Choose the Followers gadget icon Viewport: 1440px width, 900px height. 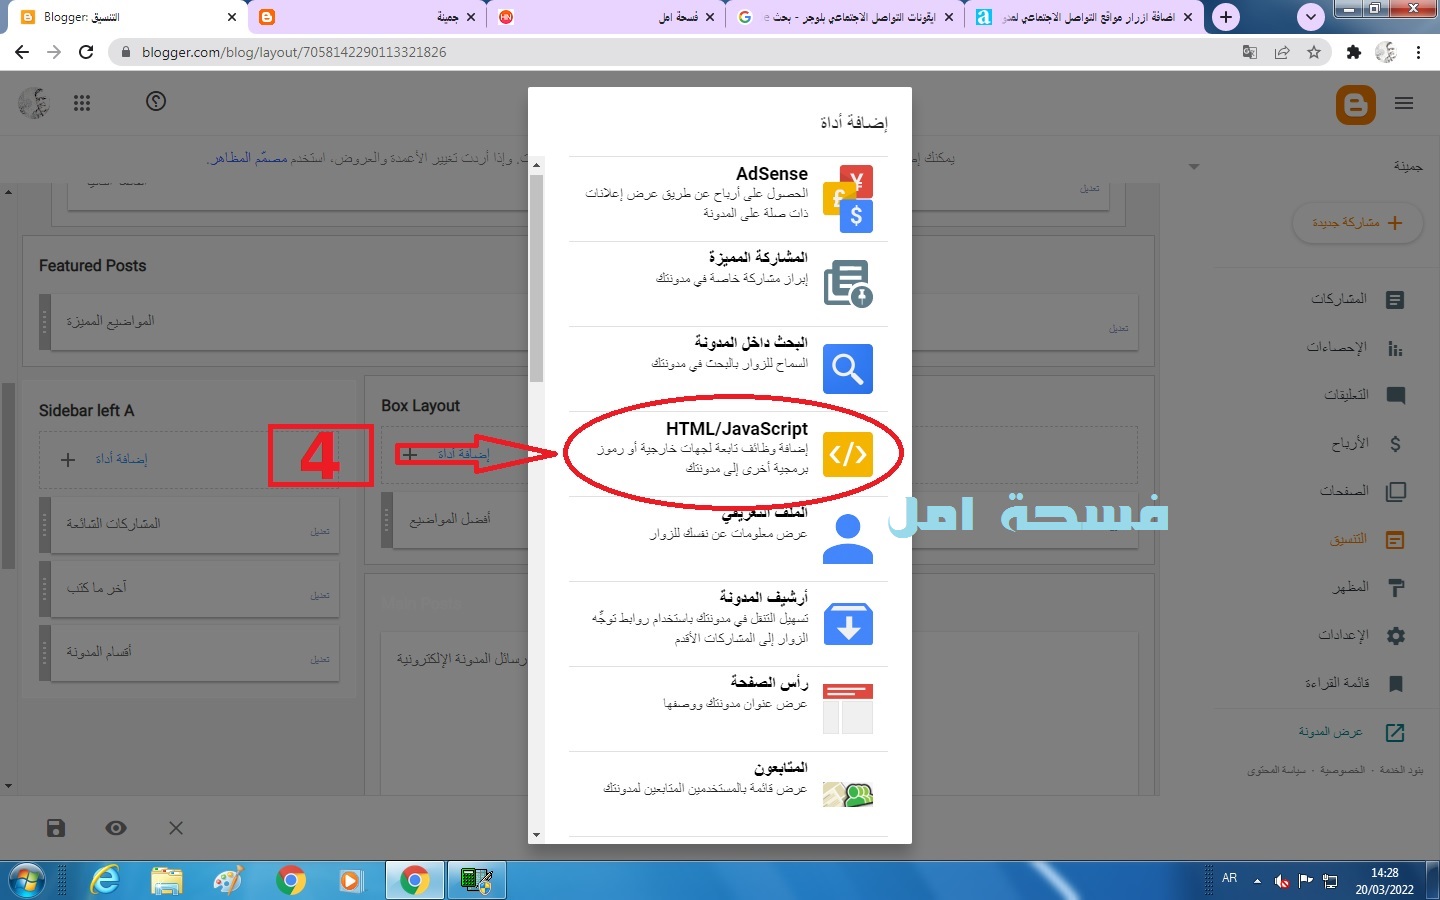tap(848, 795)
